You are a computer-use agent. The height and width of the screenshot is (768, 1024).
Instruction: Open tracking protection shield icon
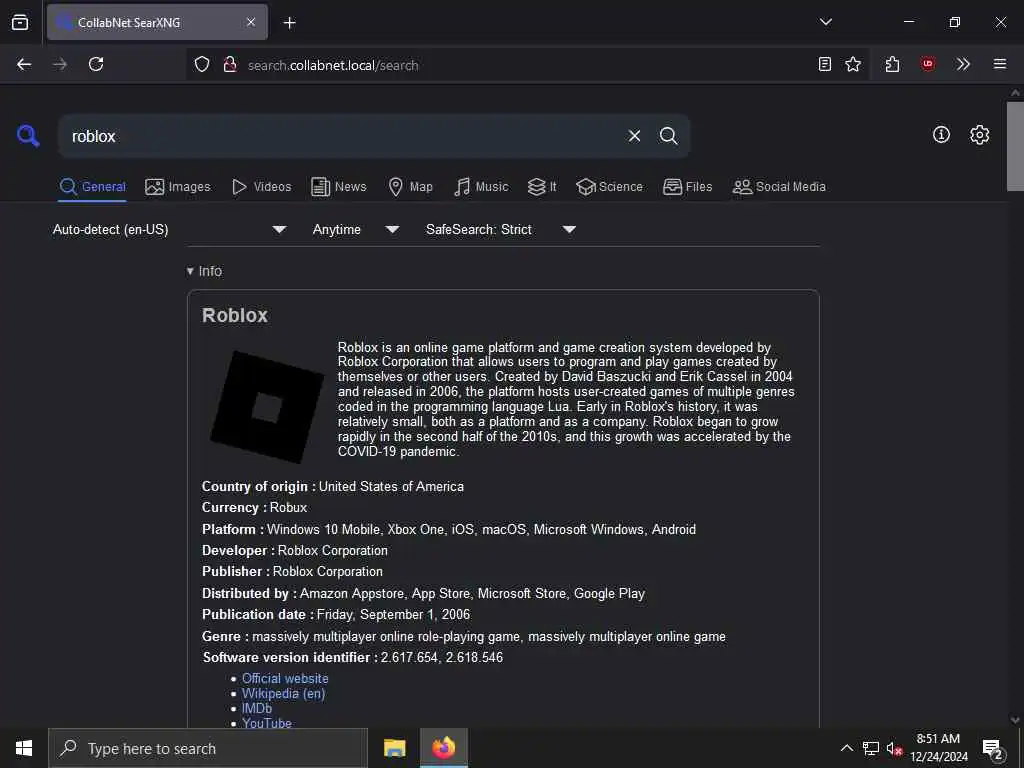[x=202, y=64]
